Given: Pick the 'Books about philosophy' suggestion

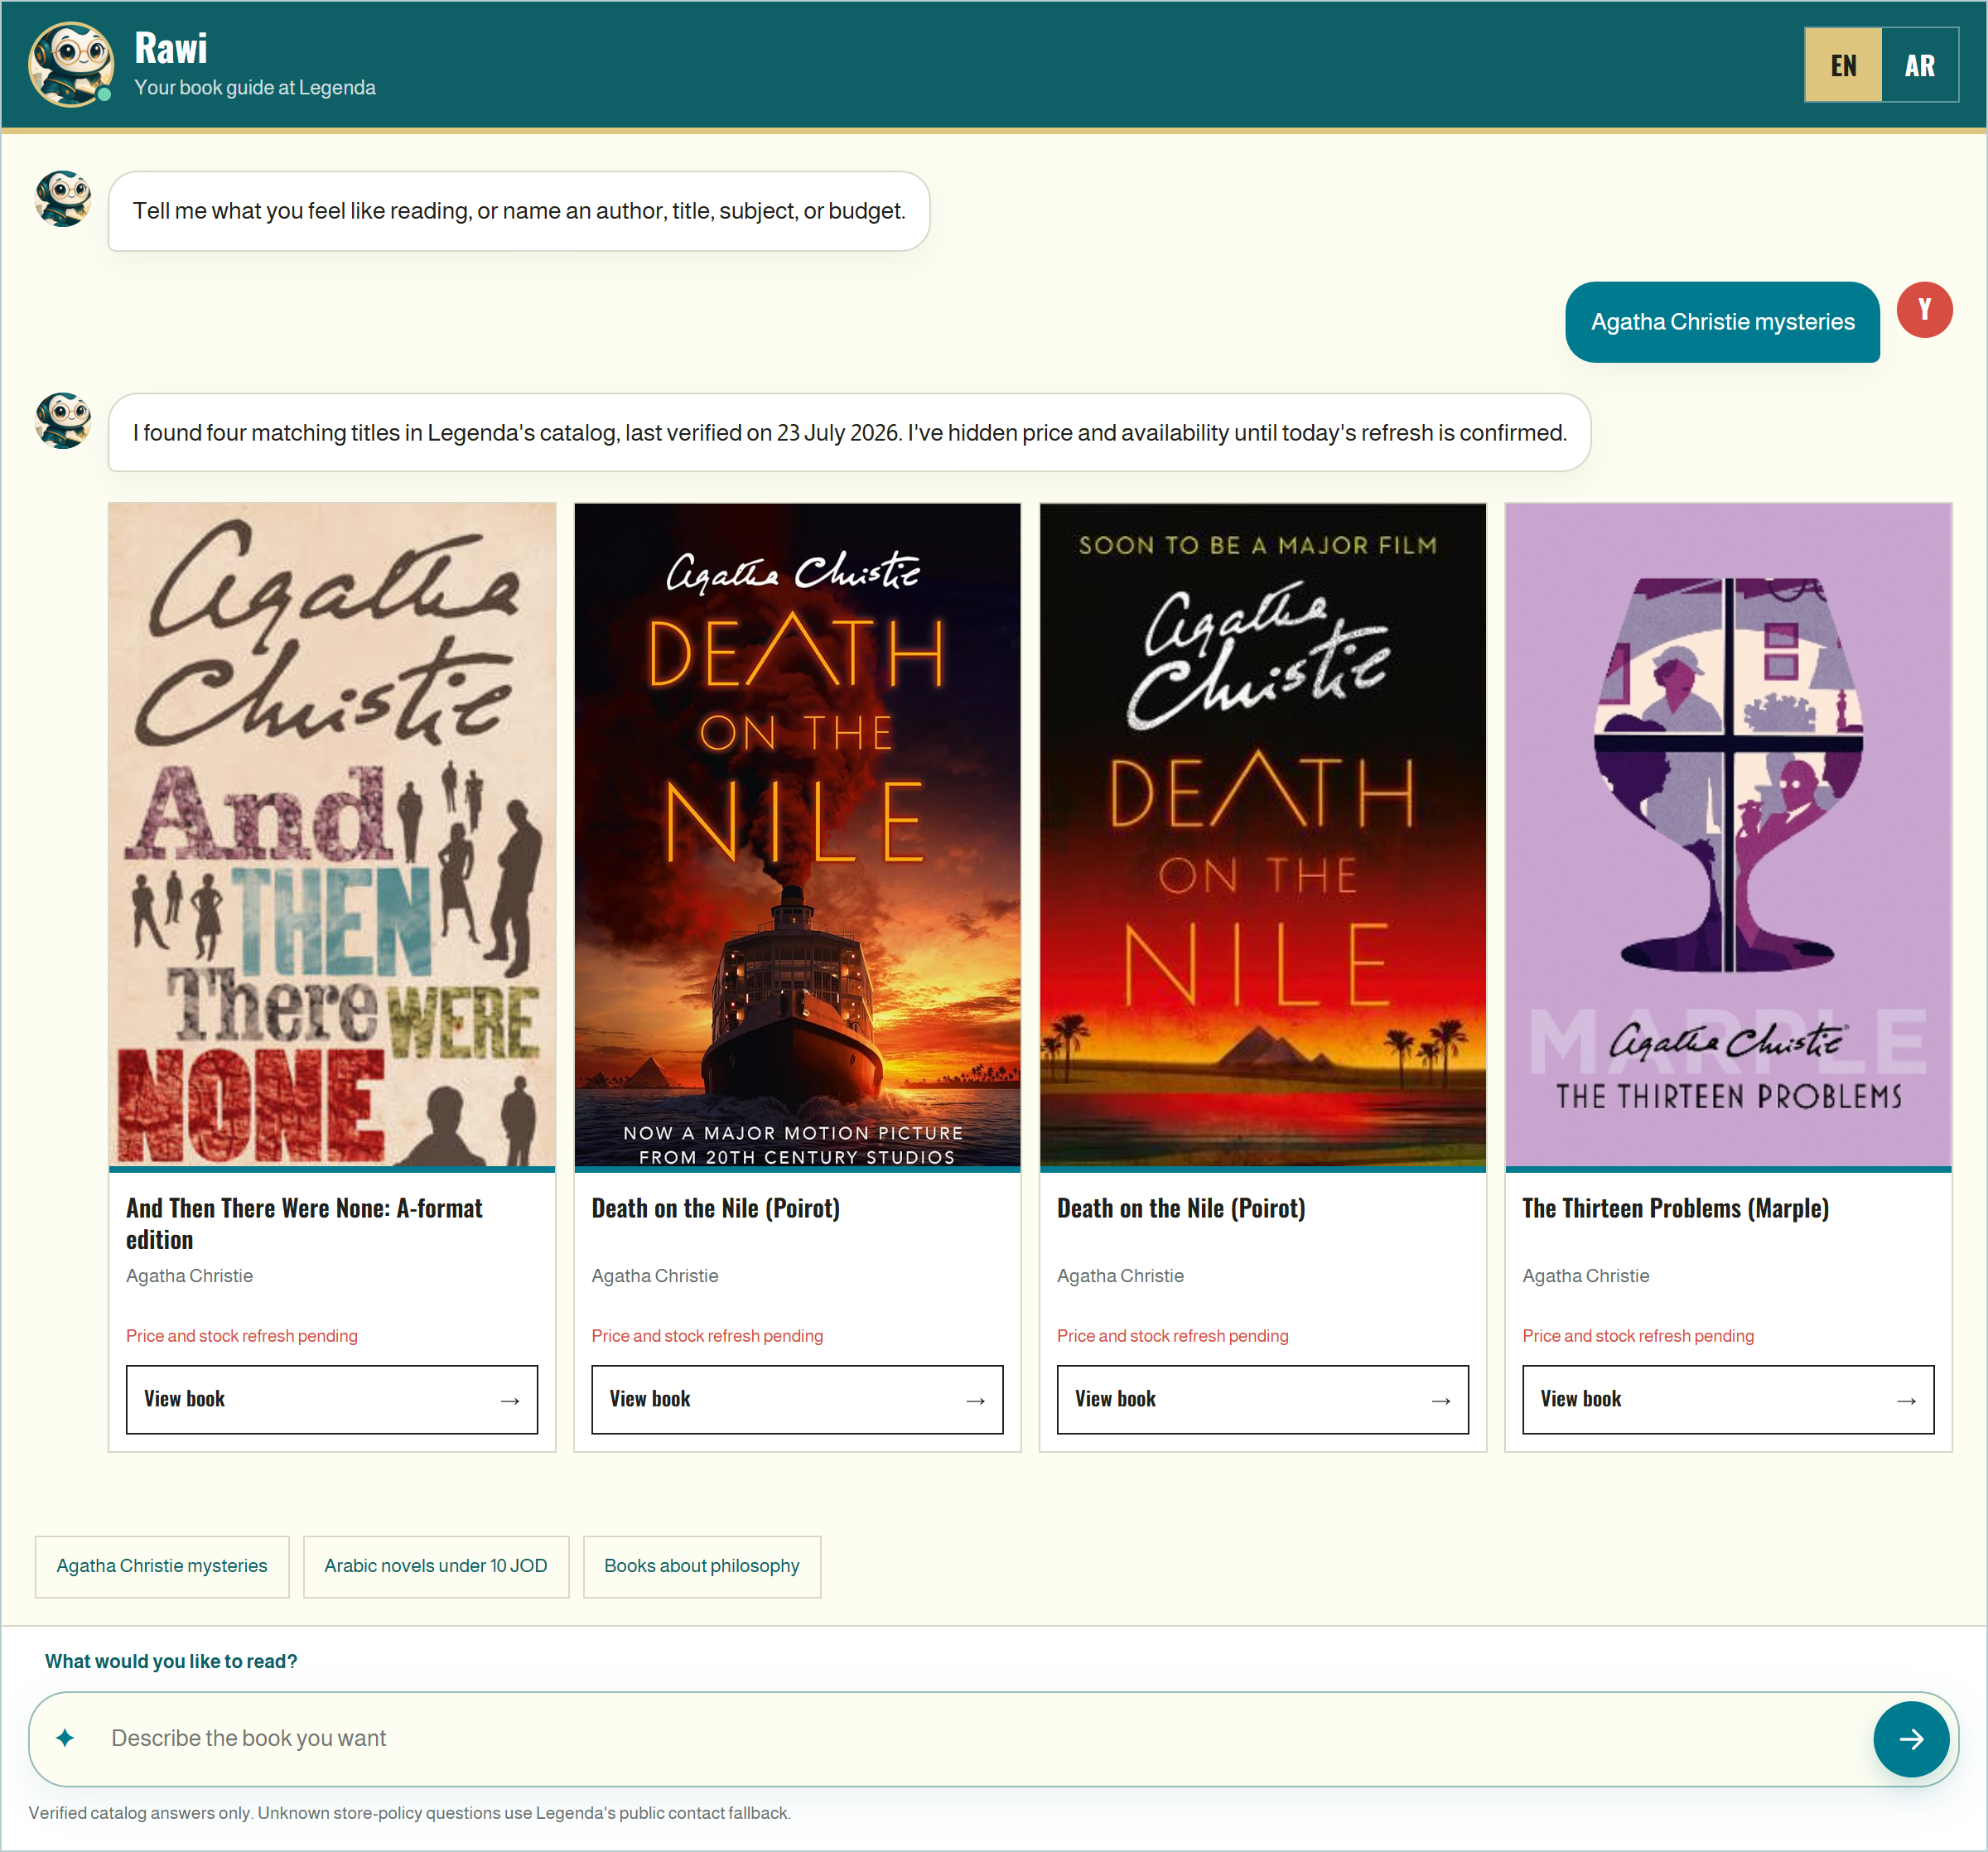Looking at the screenshot, I should point(702,1566).
